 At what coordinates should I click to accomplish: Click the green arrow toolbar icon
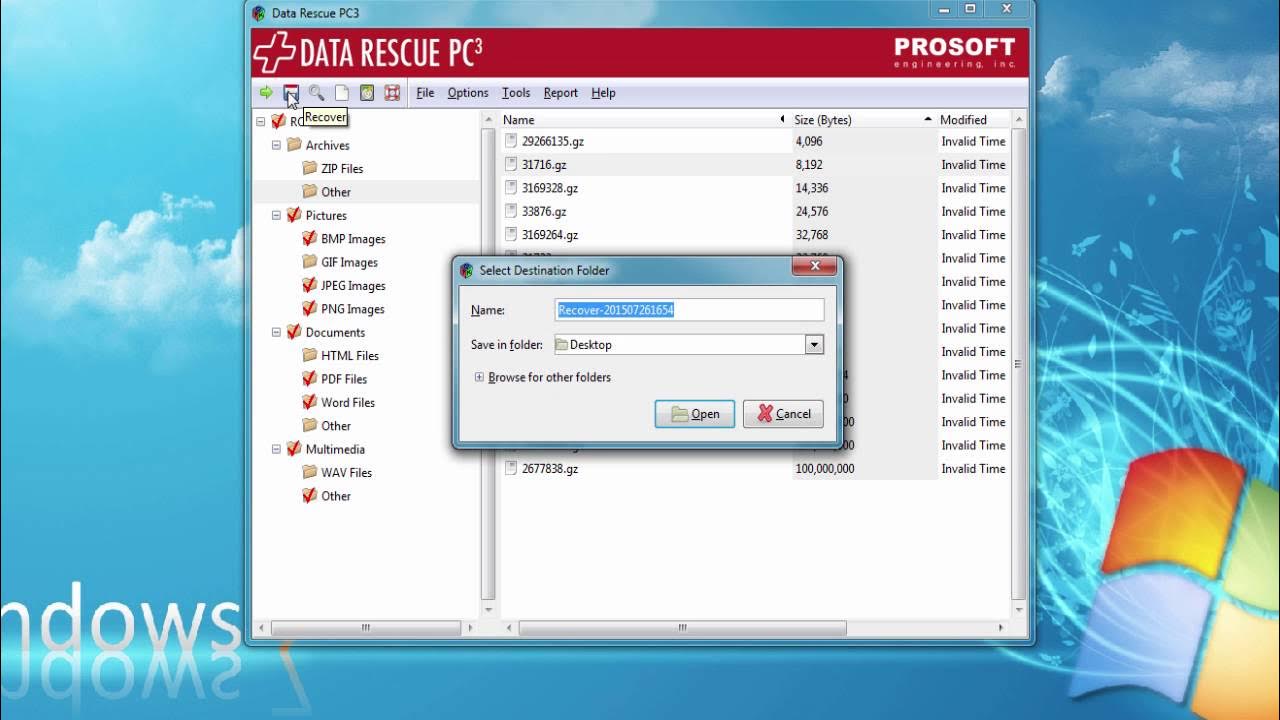pyautogui.click(x=266, y=93)
